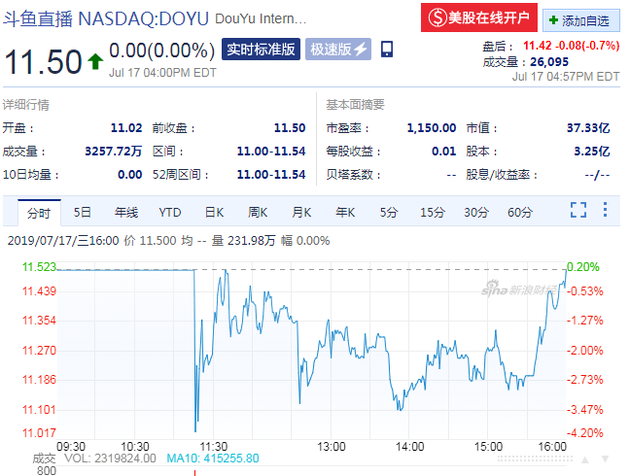Click the change value 0.00(0.00%)
Viewport: 630px width, 476px height.
point(162,51)
